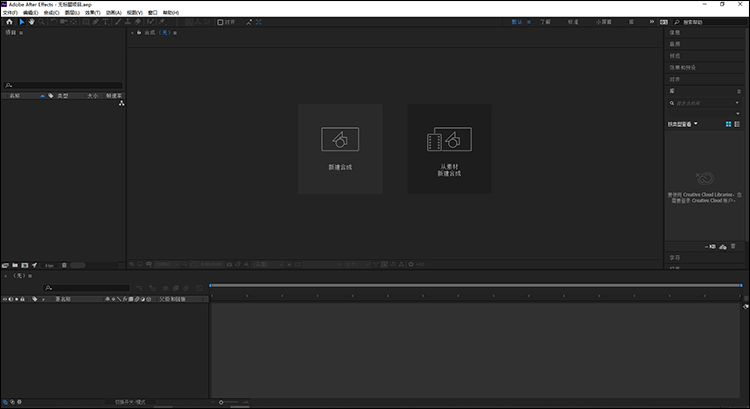Toggle the 对齐 snapping checkbox in toolbar
Image resolution: width=750 pixels, height=409 pixels.
pyautogui.click(x=220, y=22)
